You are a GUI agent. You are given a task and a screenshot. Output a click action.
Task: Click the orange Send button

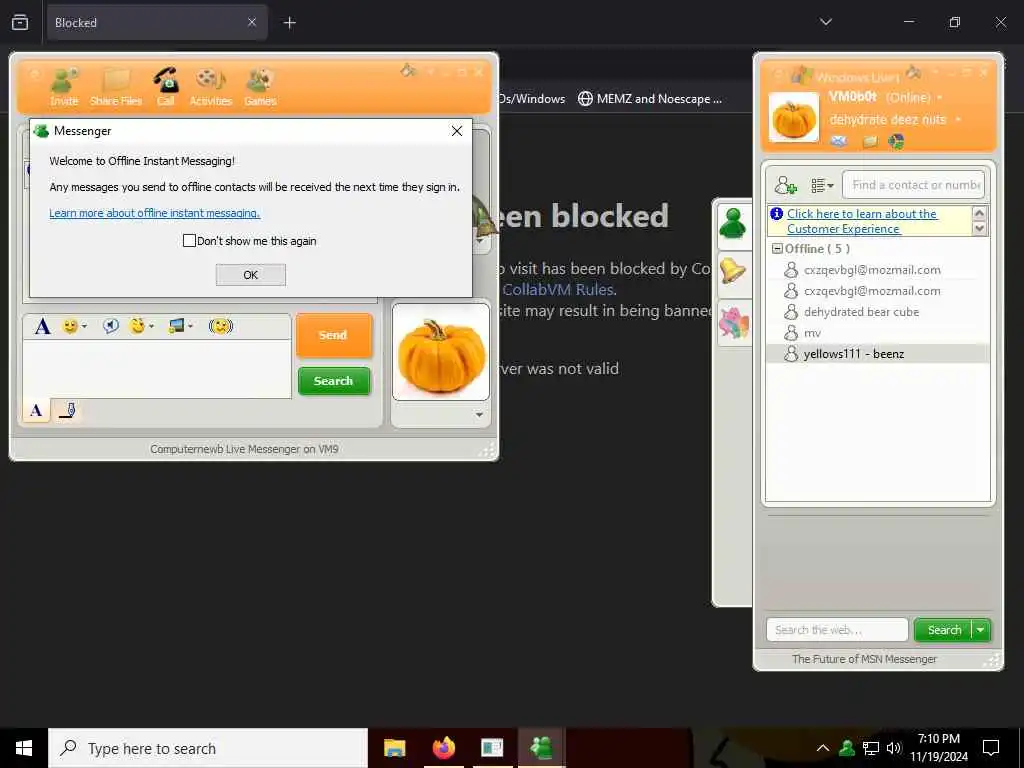[334, 335]
